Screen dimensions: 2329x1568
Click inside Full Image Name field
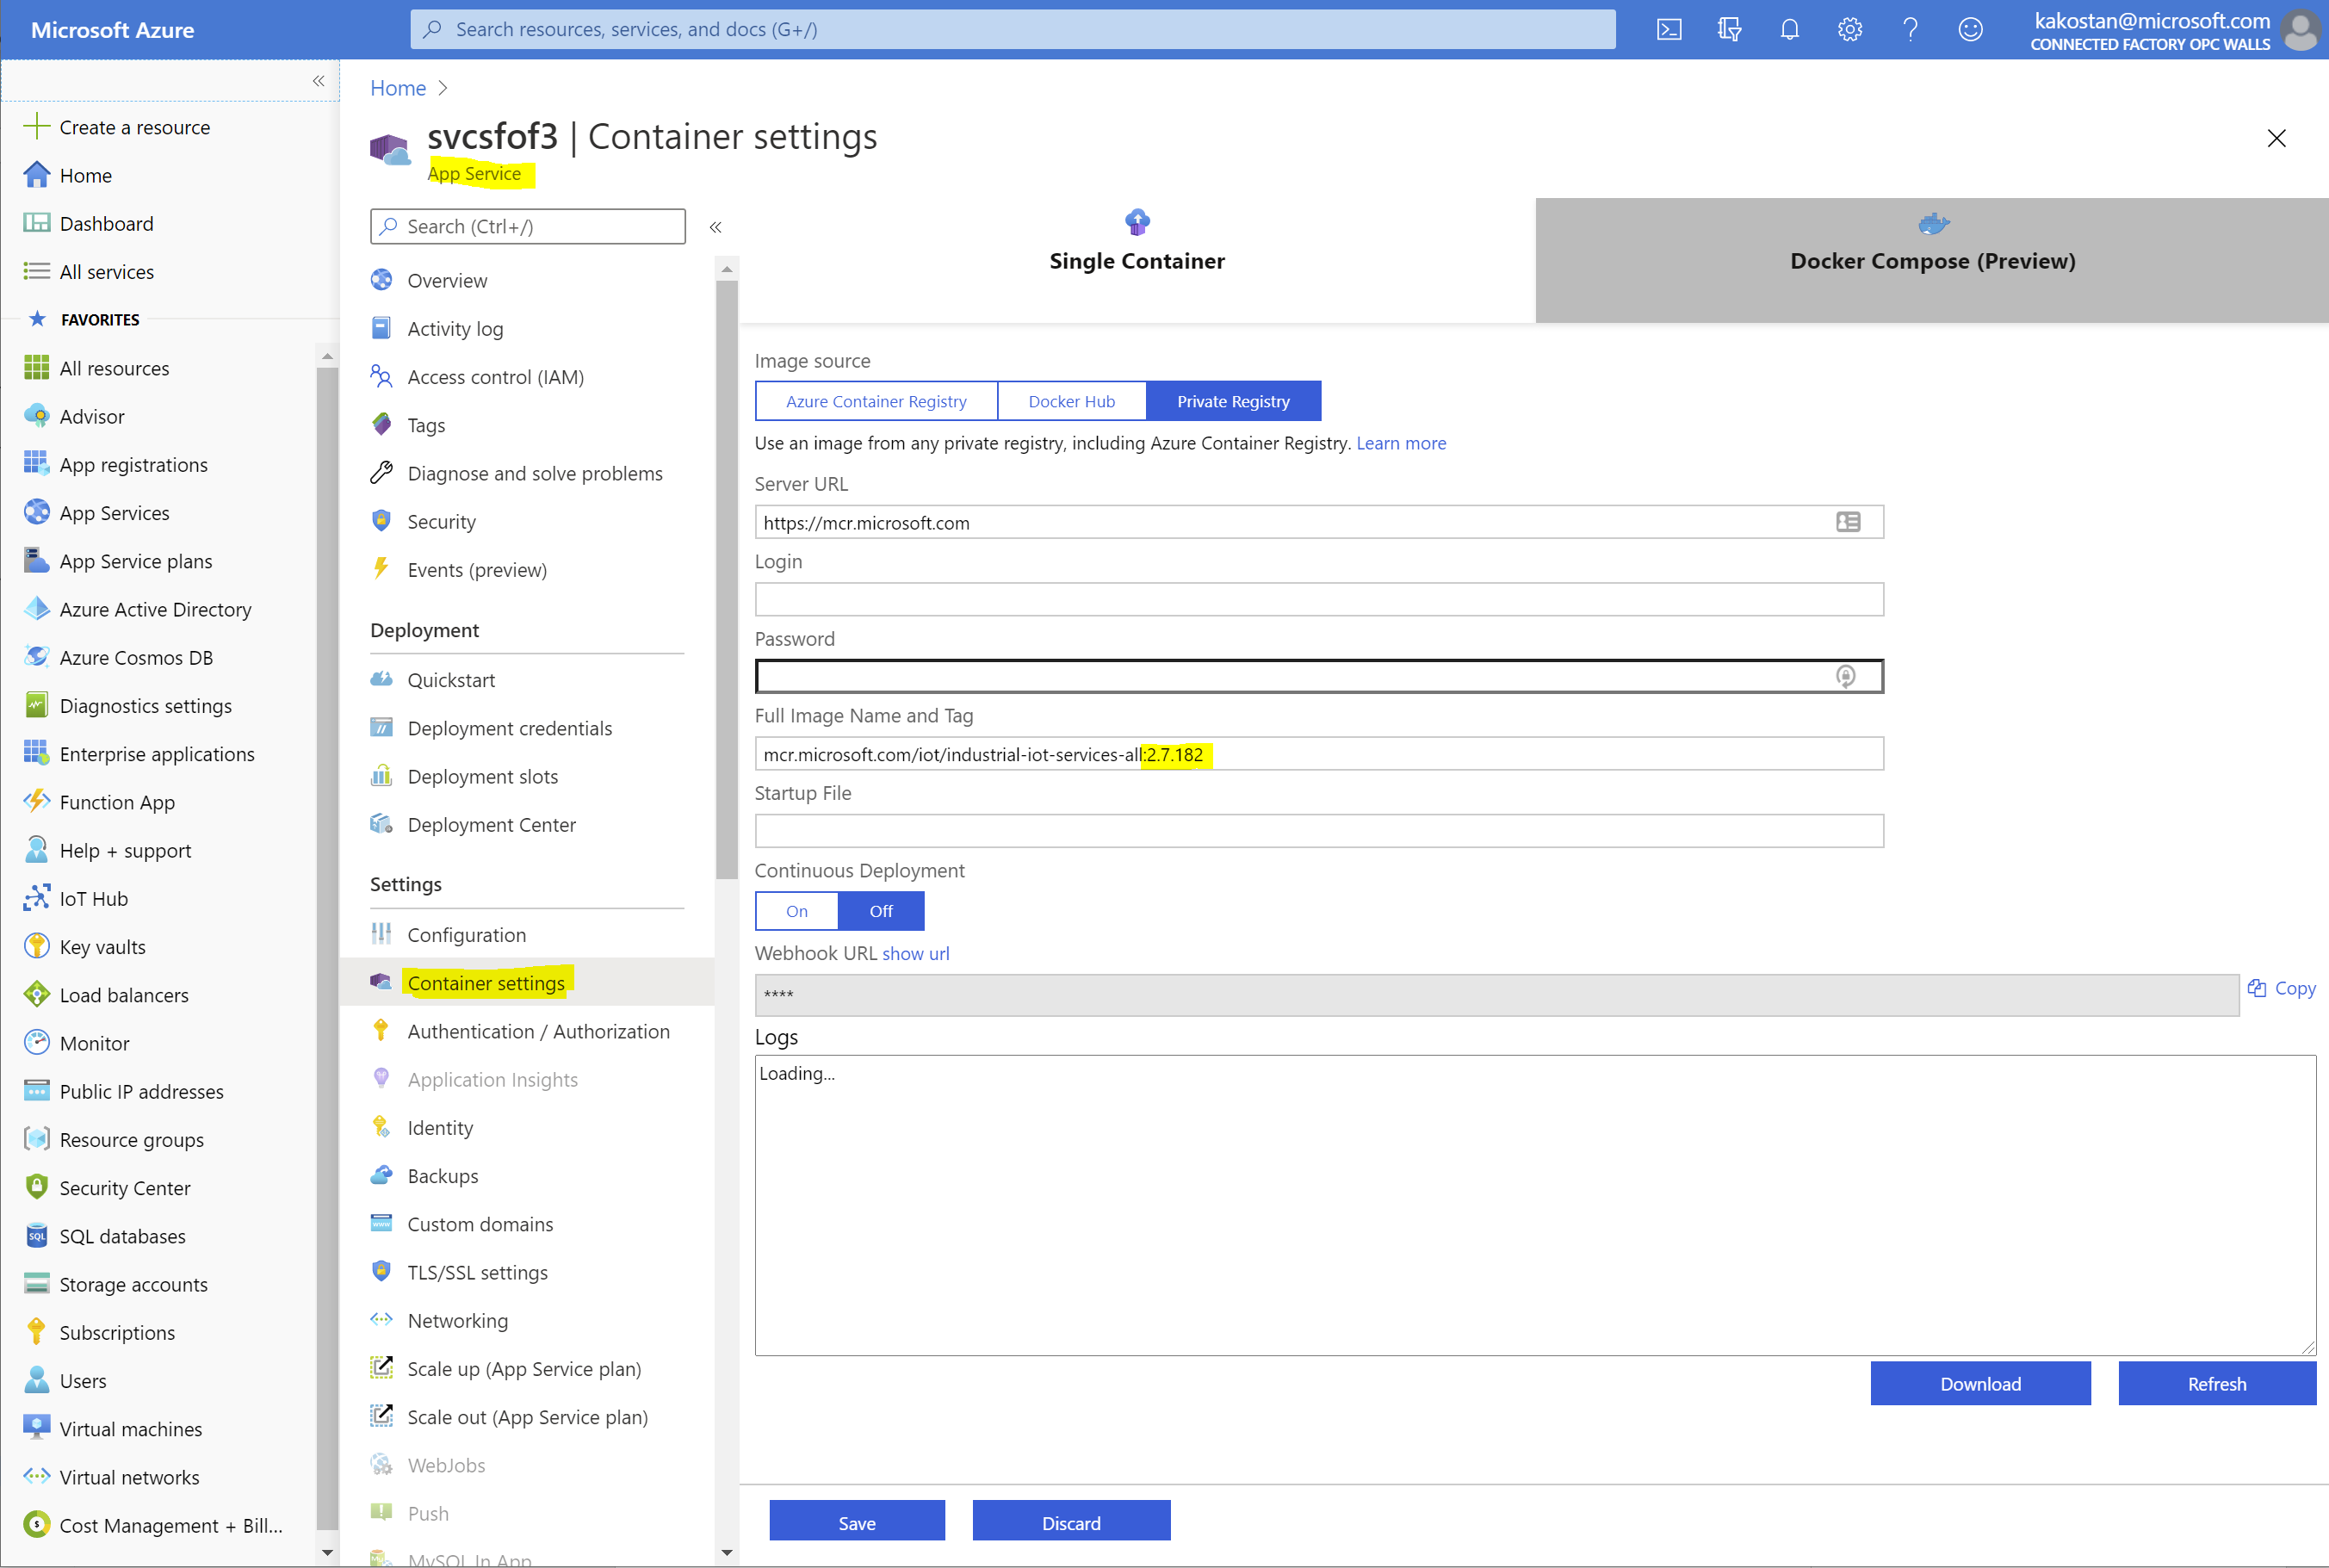(1319, 754)
